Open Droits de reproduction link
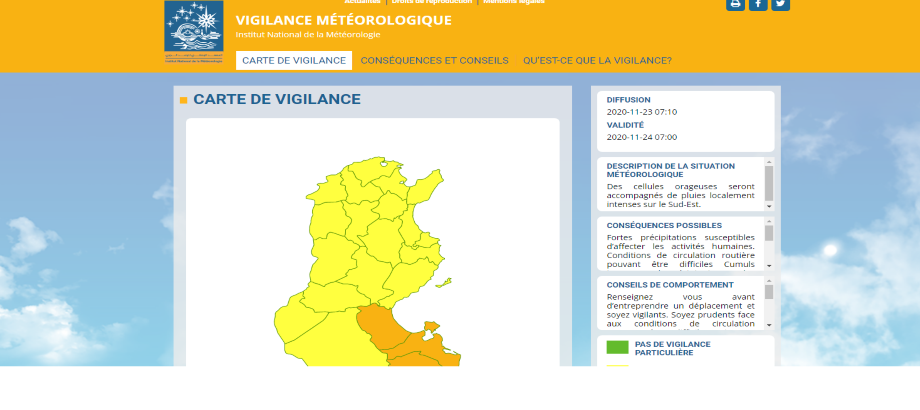 433,2
